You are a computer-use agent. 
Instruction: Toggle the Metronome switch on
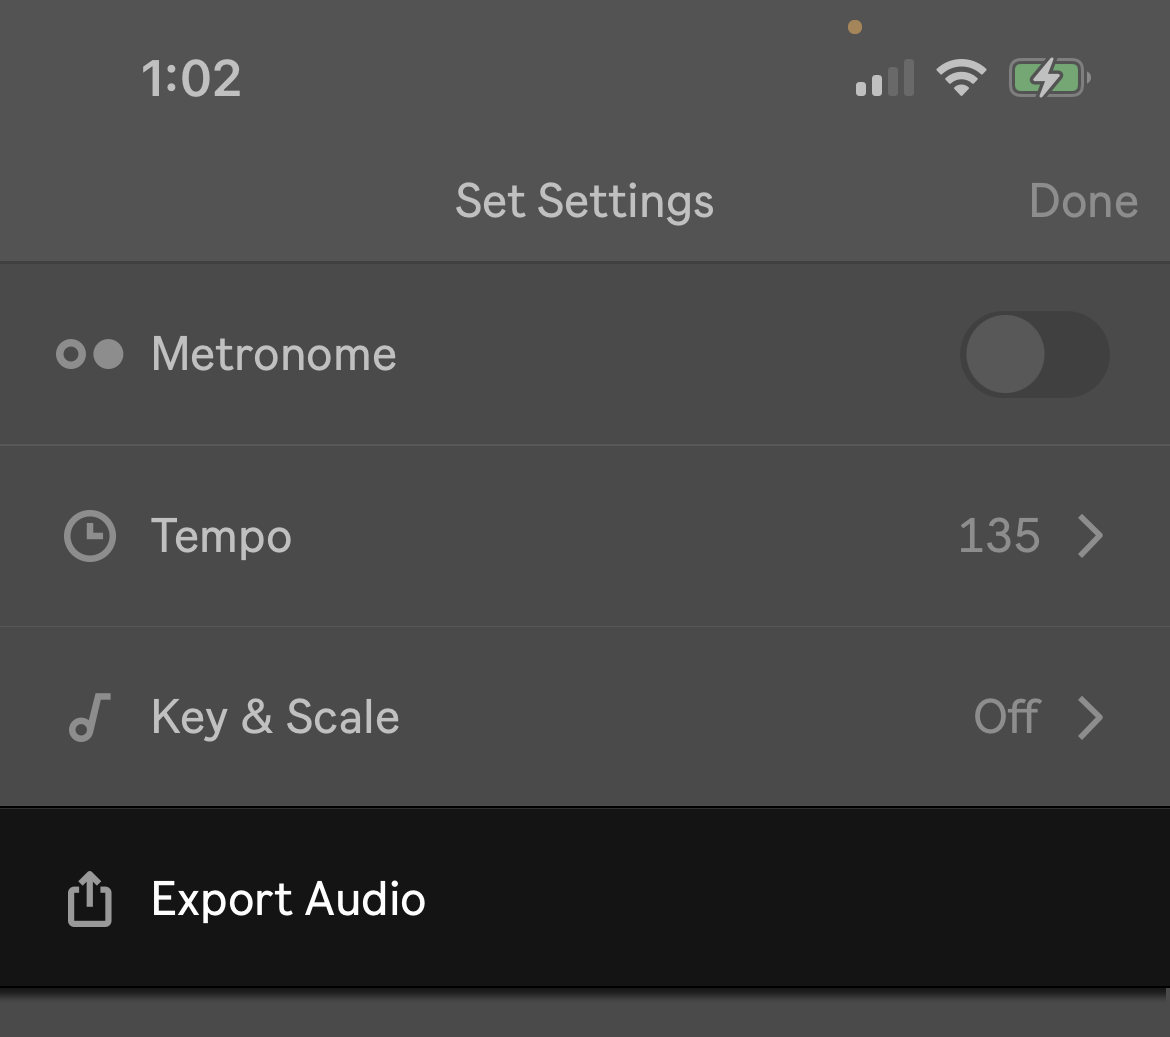pyautogui.click(x=1034, y=354)
